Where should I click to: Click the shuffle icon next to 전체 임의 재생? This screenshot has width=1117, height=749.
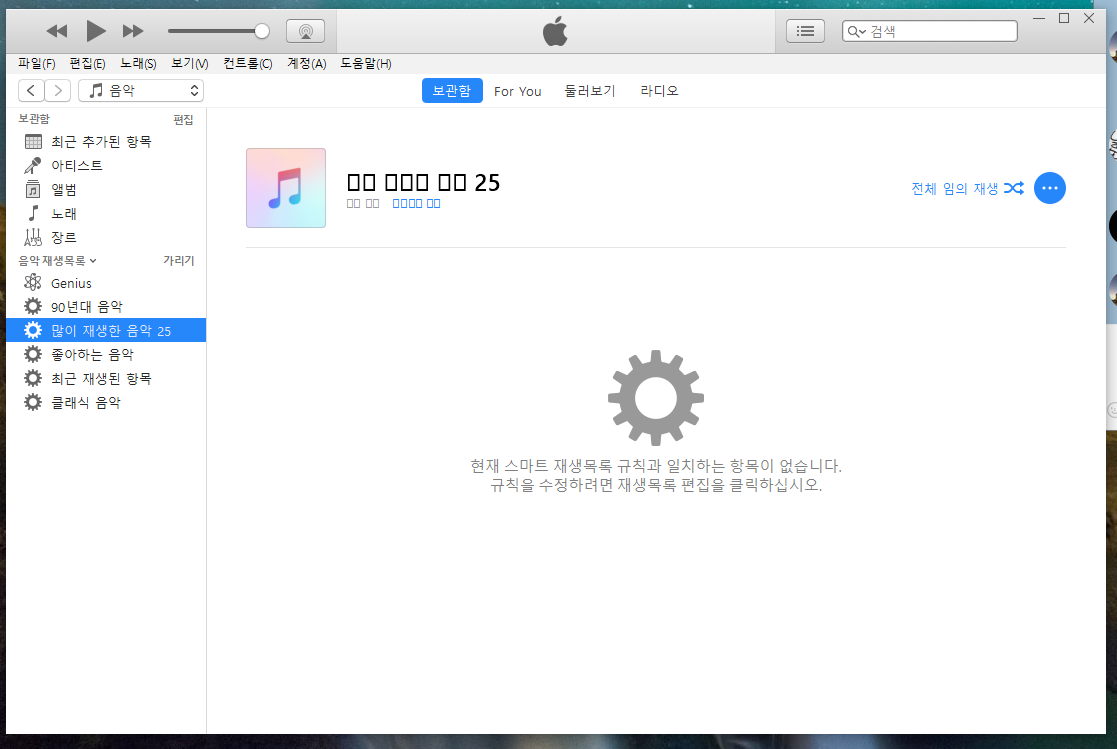point(1013,188)
